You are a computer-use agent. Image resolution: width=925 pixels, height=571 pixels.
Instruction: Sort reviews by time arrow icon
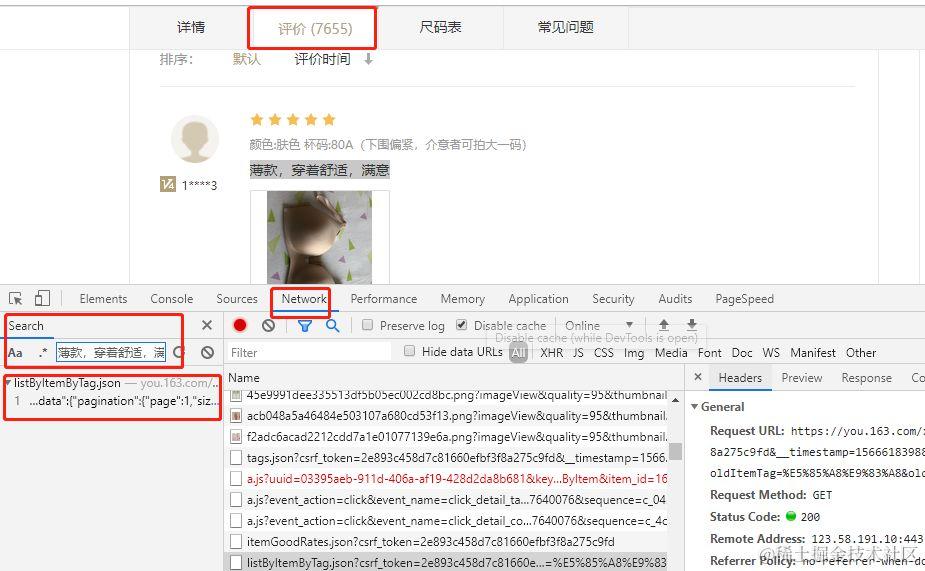pos(368,59)
